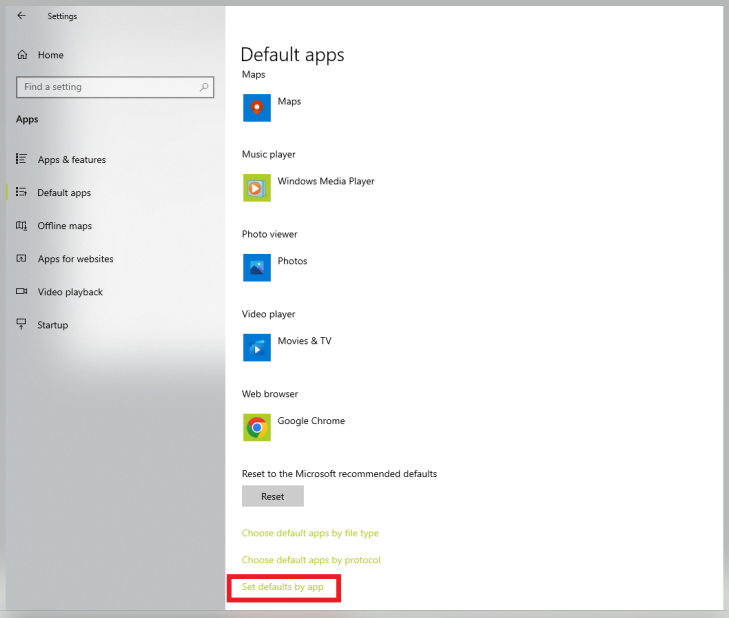Viewport: 729px width, 618px height.
Task: Click the Home label in sidebar
Action: pyautogui.click(x=51, y=55)
